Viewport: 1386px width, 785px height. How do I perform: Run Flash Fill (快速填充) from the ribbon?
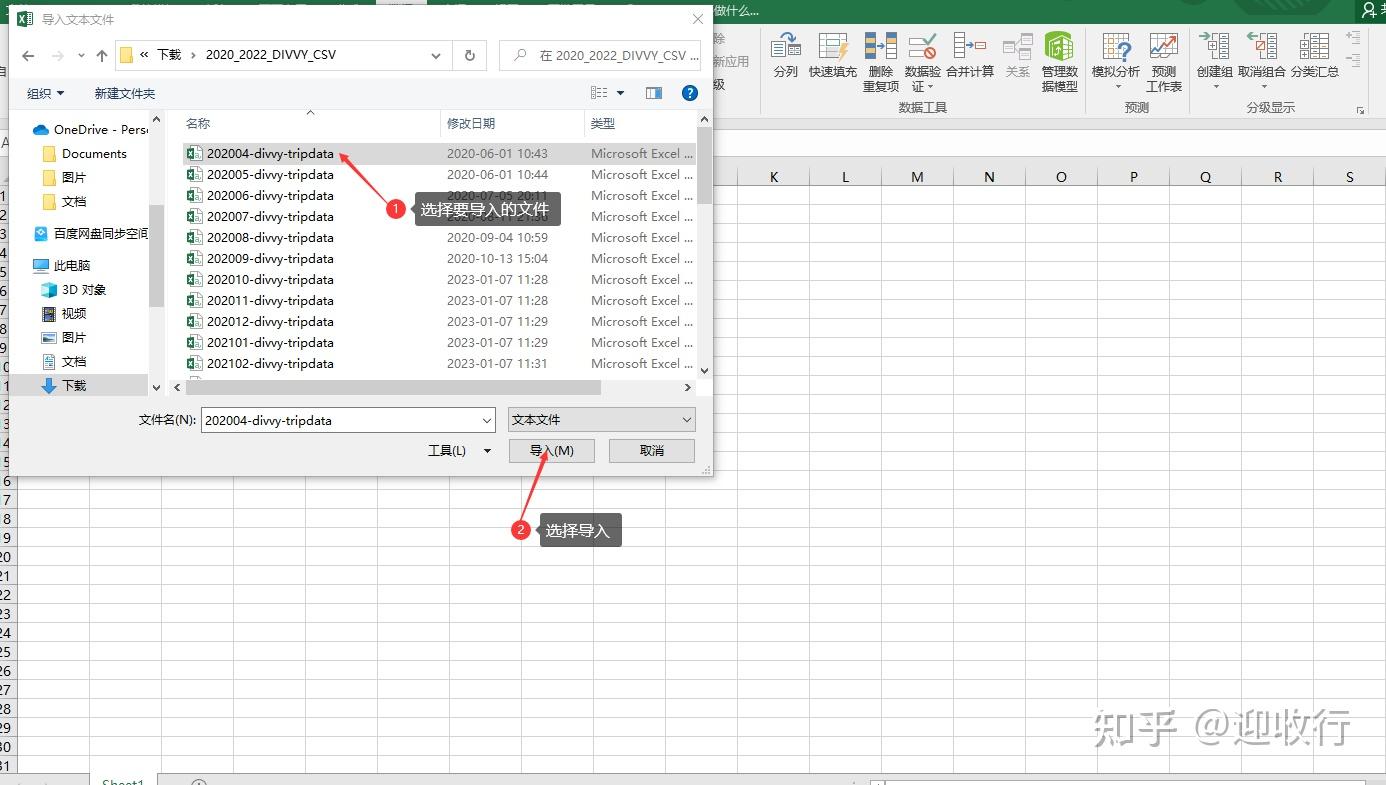(833, 56)
